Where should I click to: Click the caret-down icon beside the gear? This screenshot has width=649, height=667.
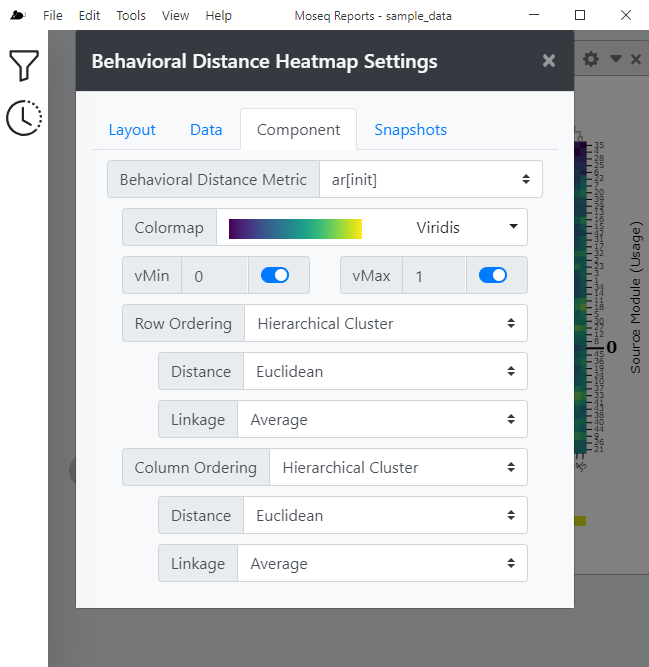coord(615,58)
